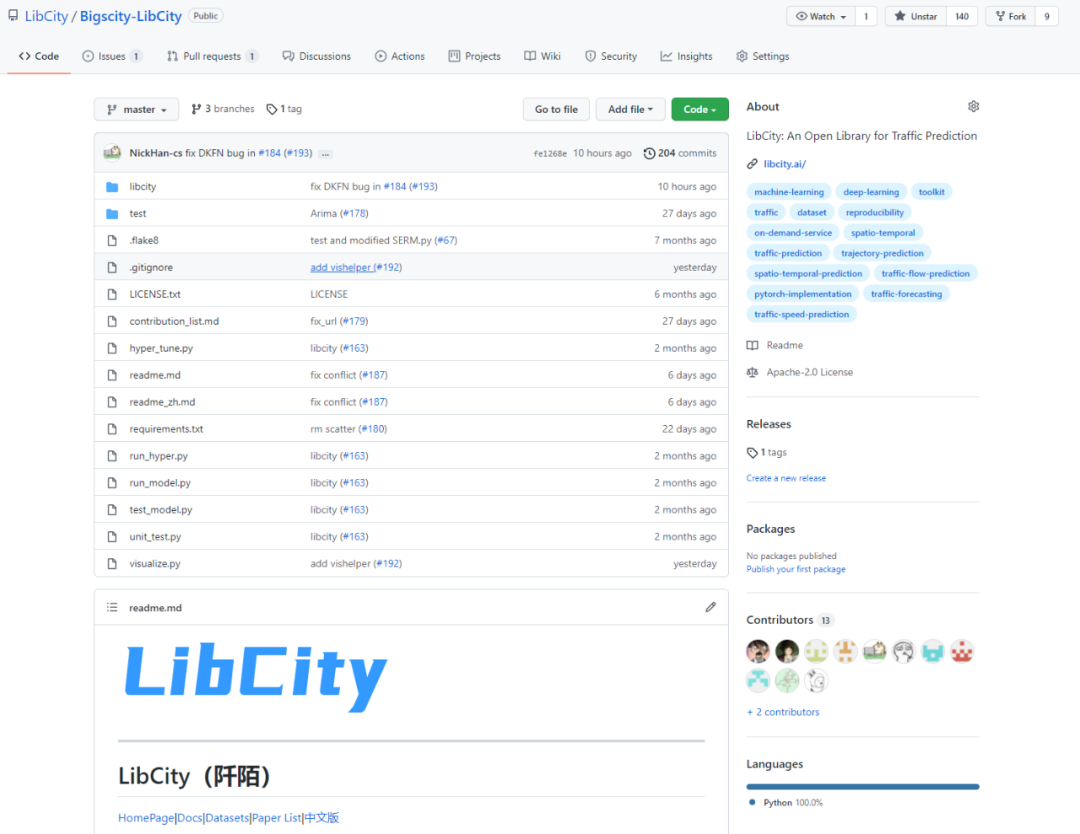
Task: Open the hyper_tune.py file
Action: click(161, 348)
